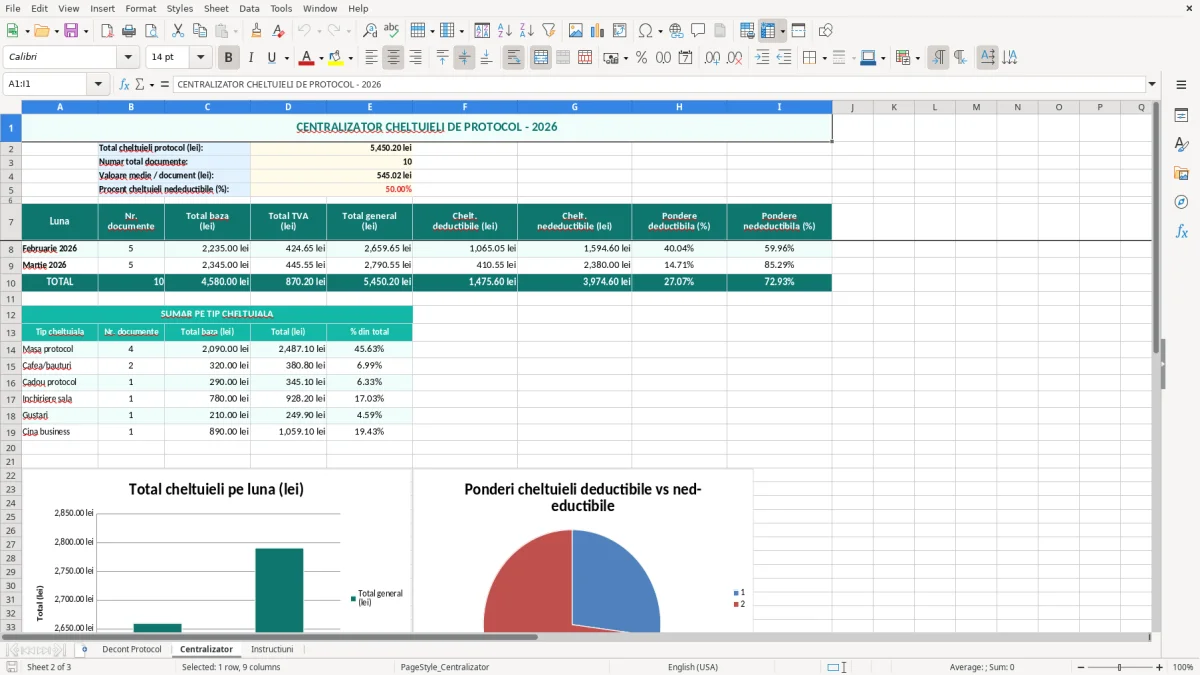Open the Borders dropdown arrow

tap(824, 58)
